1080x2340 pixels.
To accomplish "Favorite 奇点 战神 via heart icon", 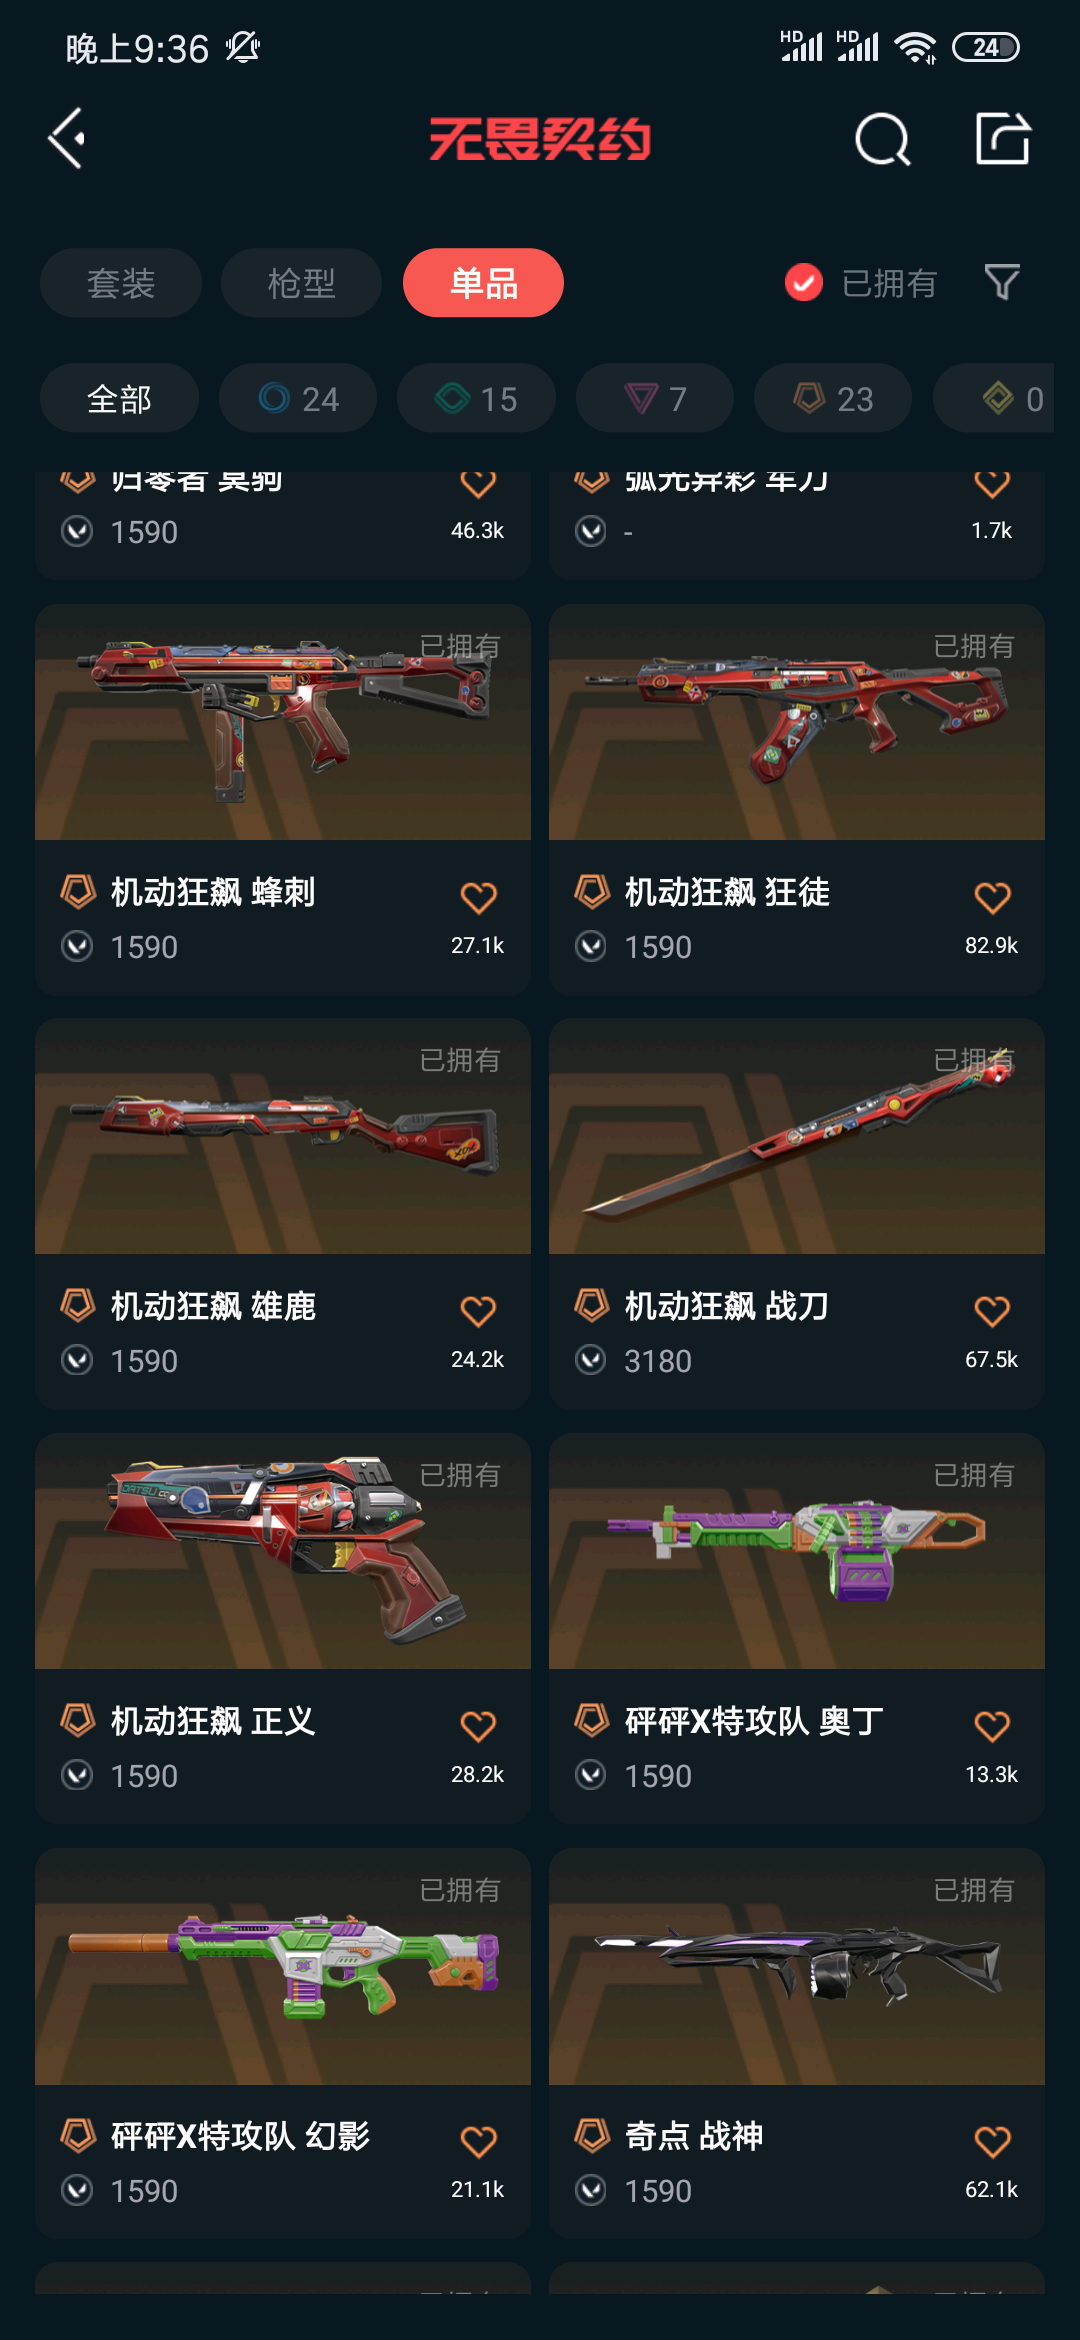I will [x=992, y=2141].
